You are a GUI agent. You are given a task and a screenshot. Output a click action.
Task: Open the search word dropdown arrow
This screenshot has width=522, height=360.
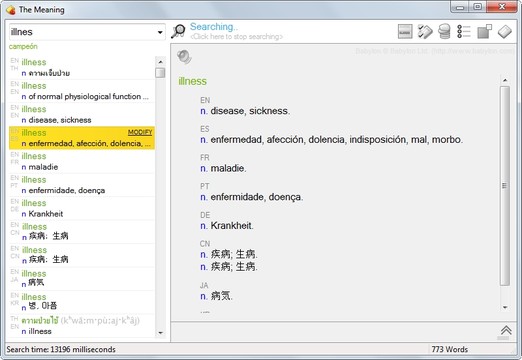[x=160, y=32]
